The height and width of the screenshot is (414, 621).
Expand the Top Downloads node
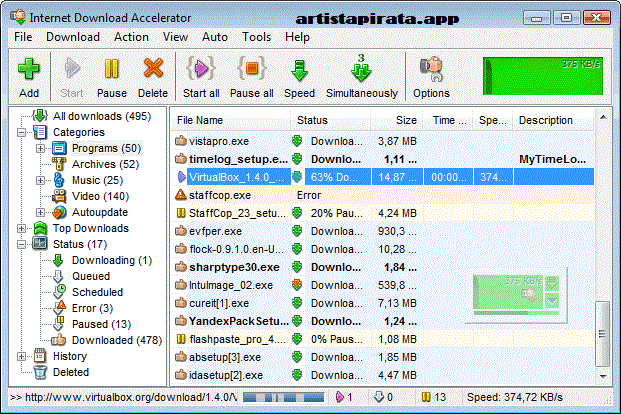pyautogui.click(x=21, y=229)
